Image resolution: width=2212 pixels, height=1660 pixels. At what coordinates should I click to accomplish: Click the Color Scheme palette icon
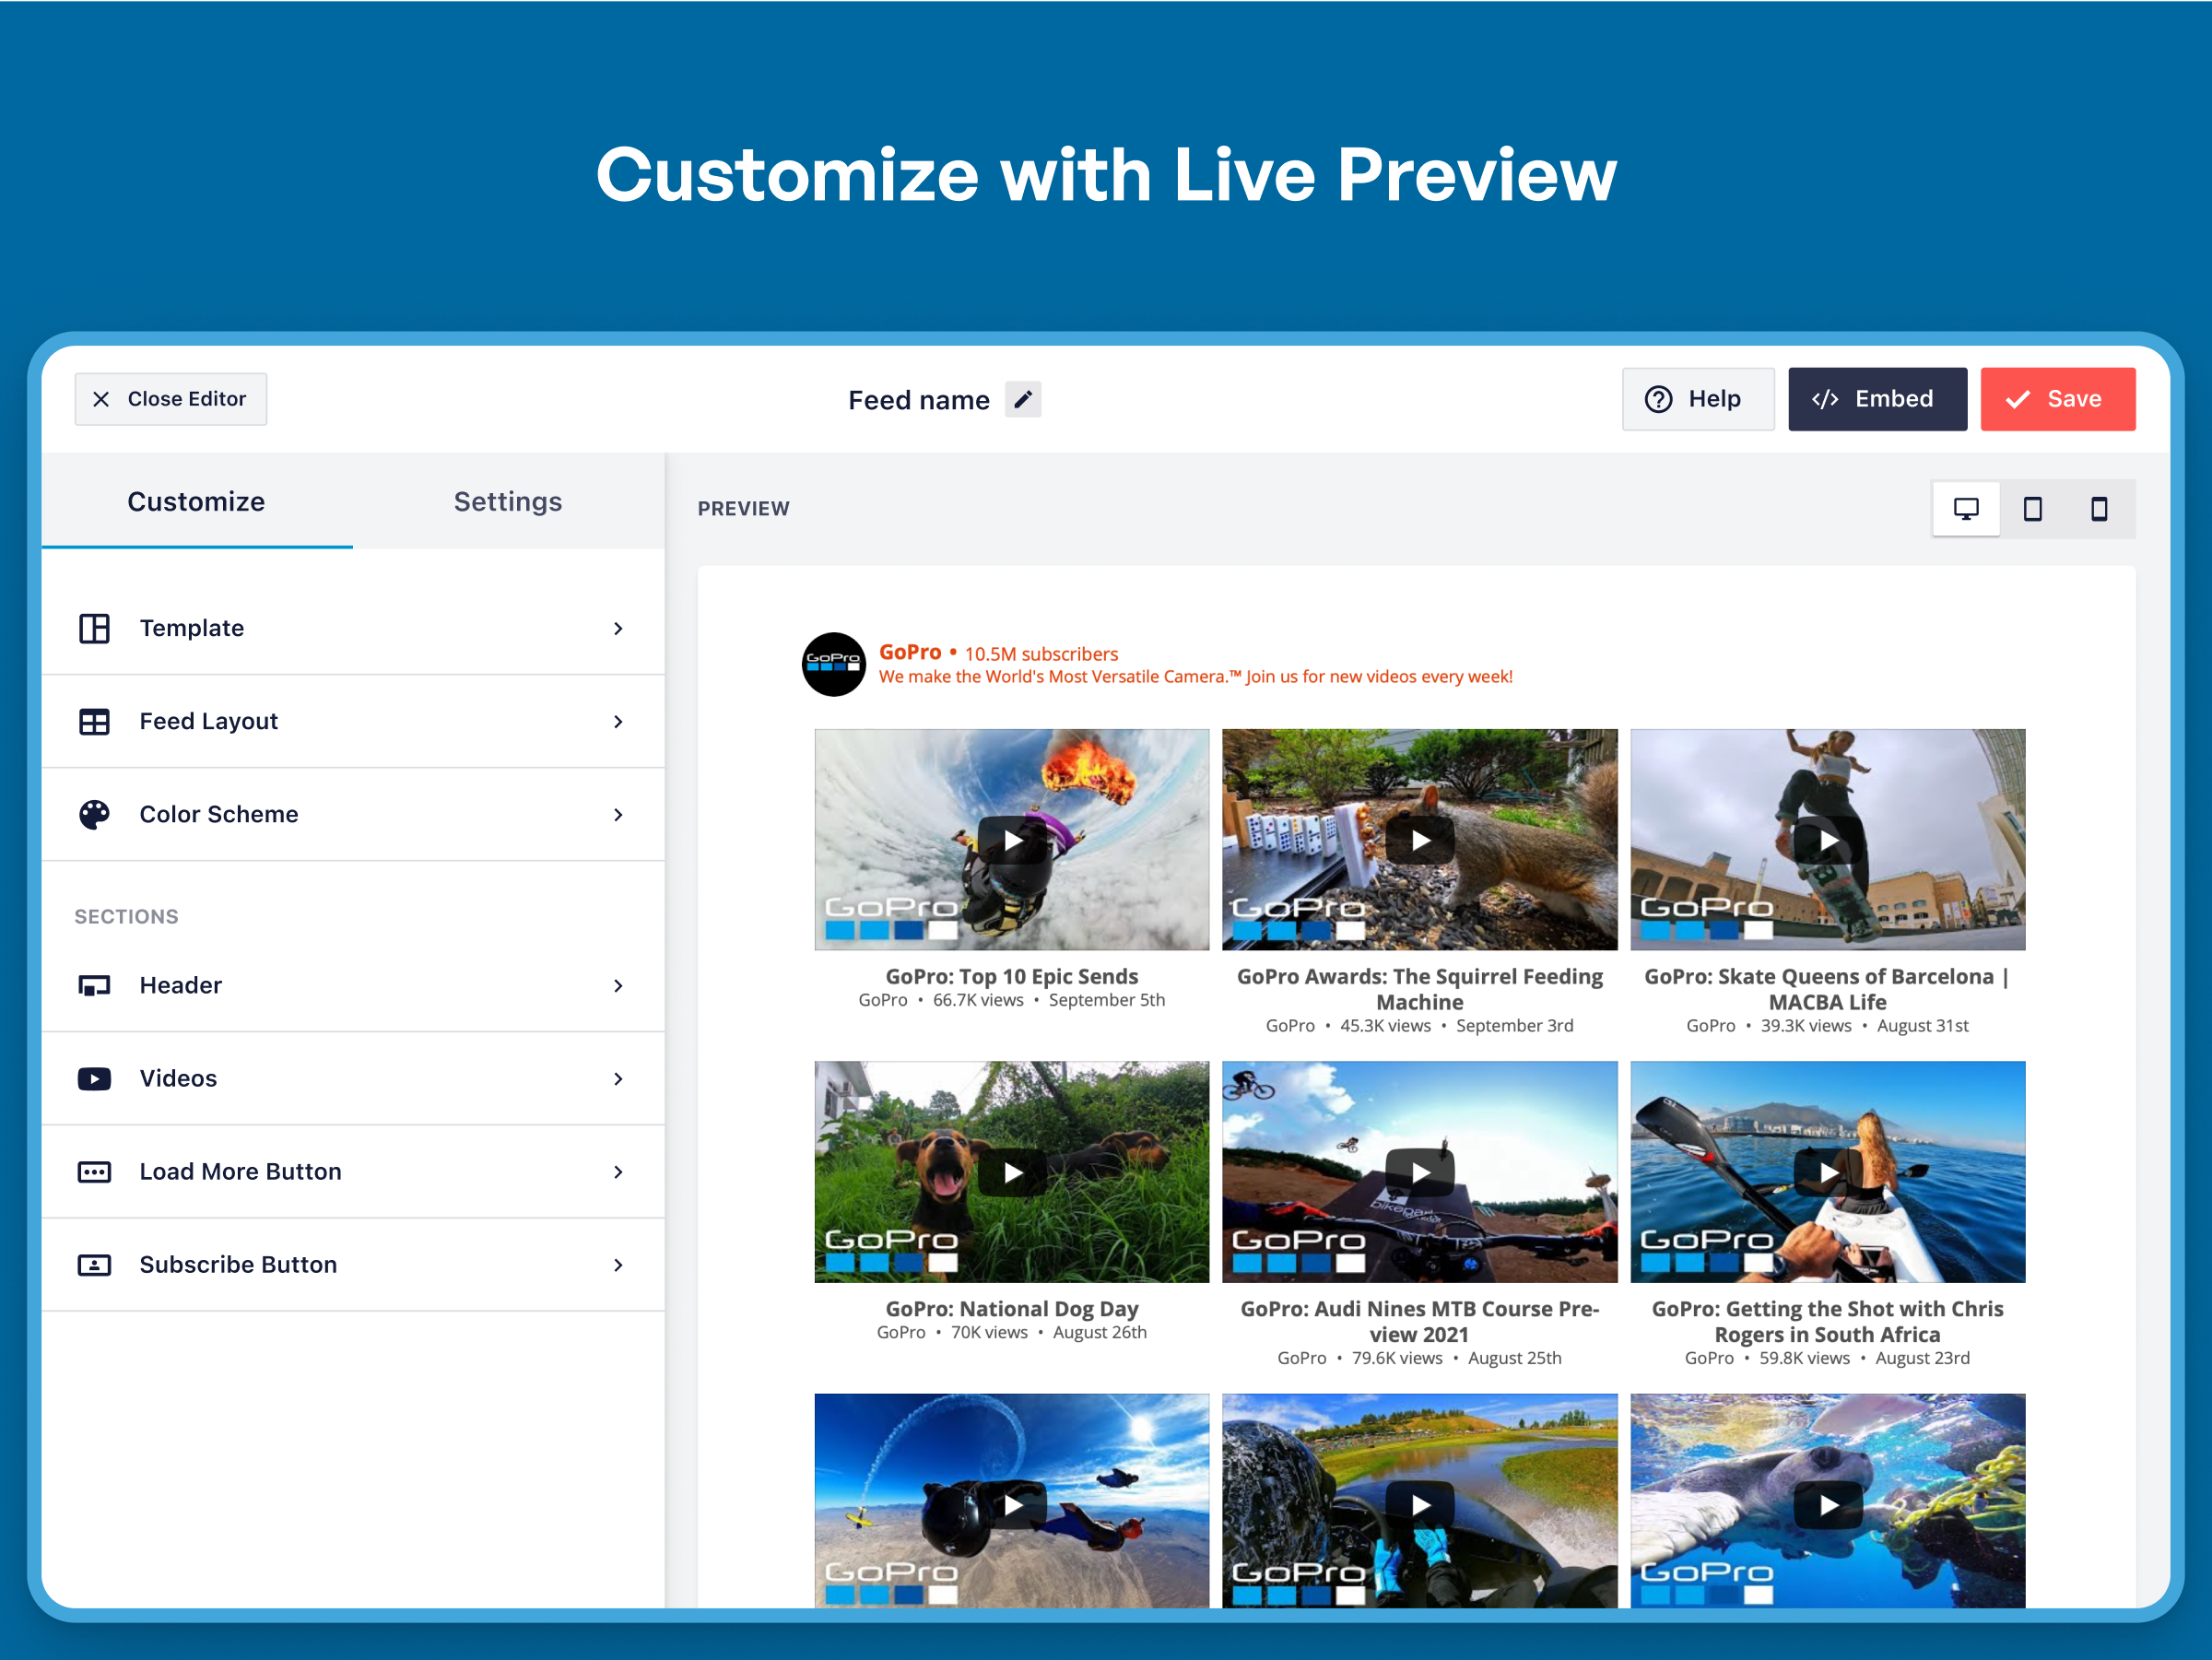pyautogui.click(x=94, y=814)
